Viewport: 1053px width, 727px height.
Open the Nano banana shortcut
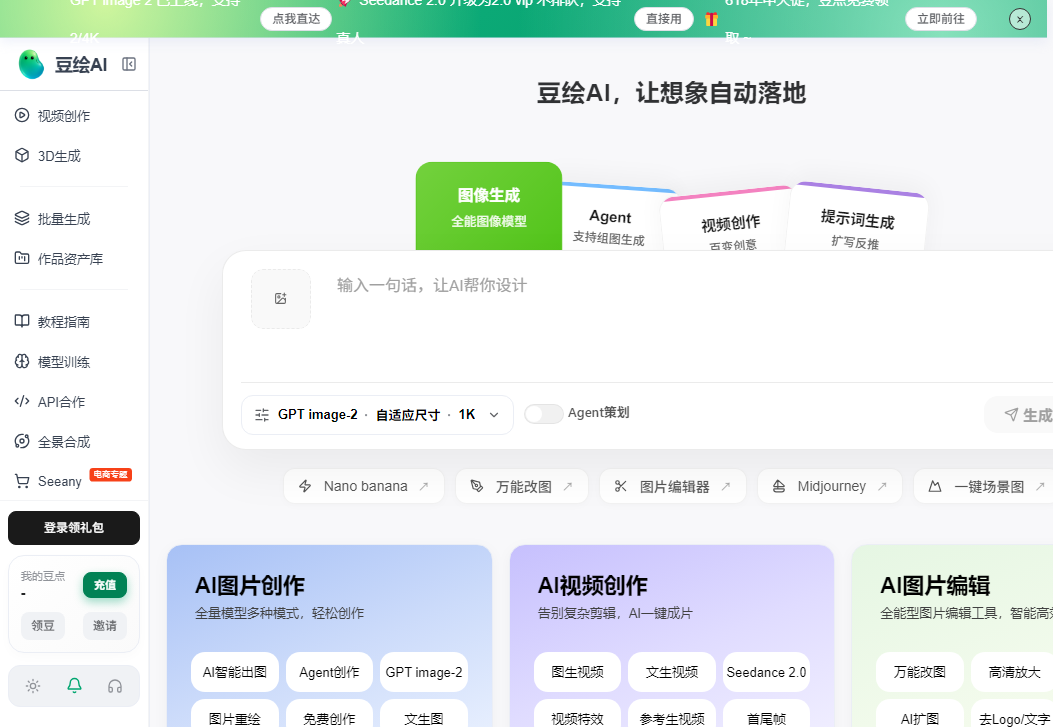point(364,486)
